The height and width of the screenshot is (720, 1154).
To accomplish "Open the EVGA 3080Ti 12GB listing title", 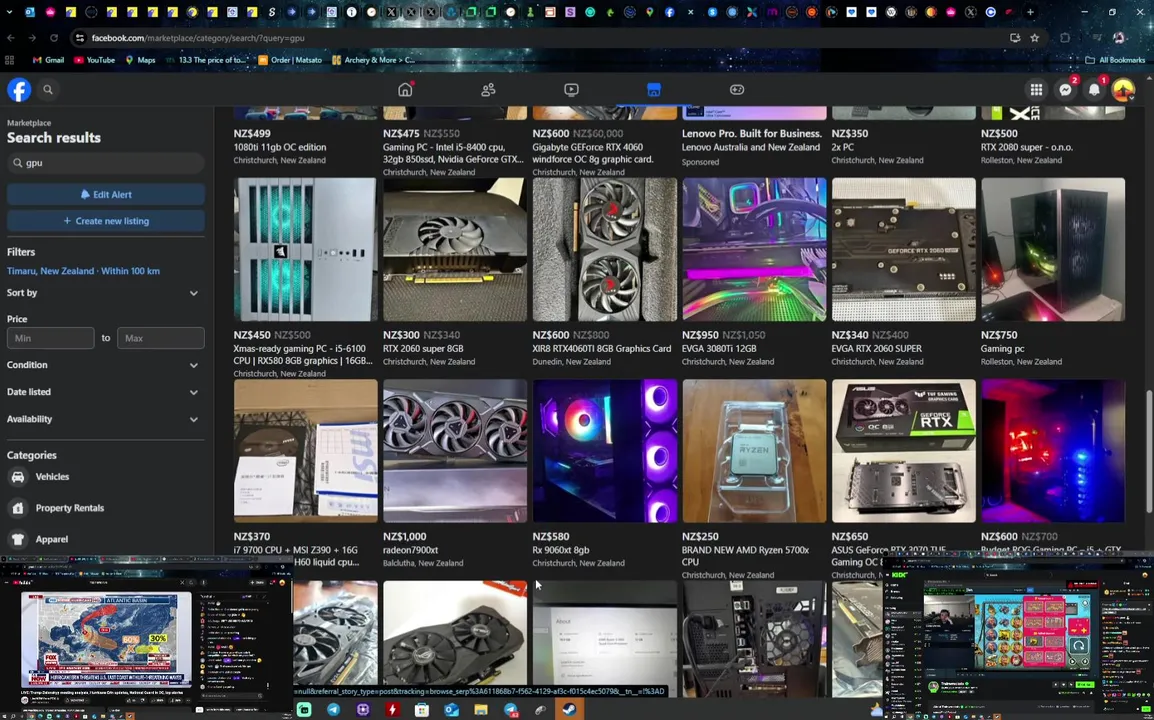I will [719, 349].
